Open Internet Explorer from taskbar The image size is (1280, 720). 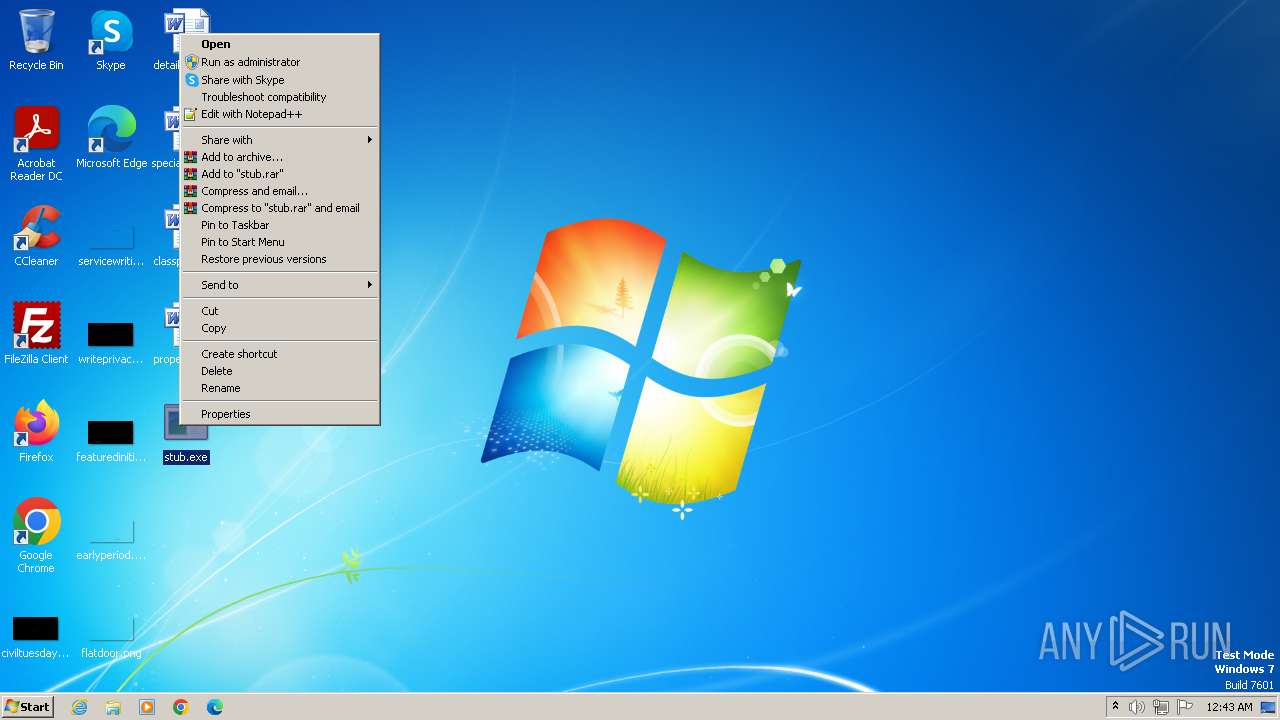80,707
